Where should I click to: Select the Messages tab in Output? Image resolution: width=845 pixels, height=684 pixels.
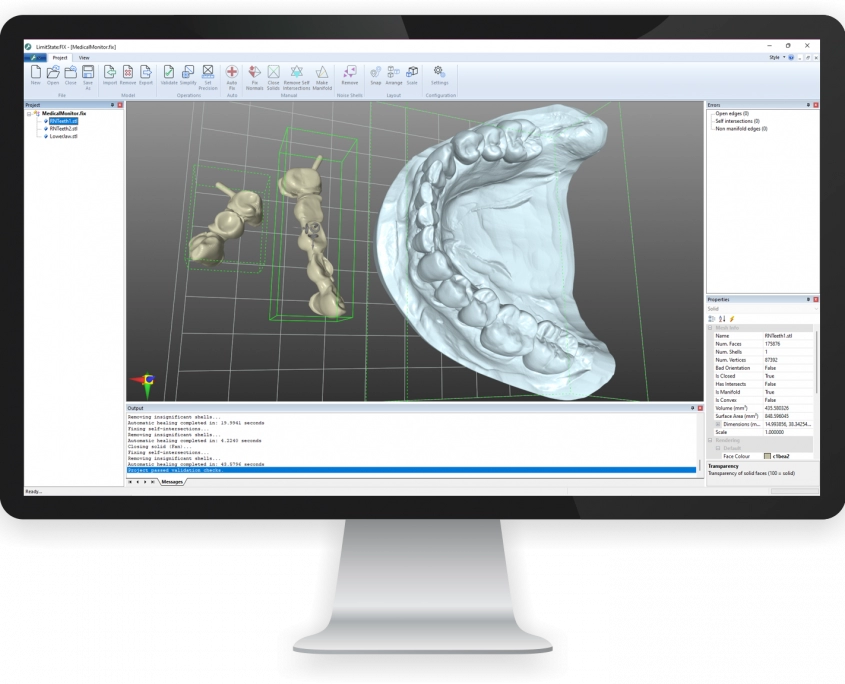point(172,482)
